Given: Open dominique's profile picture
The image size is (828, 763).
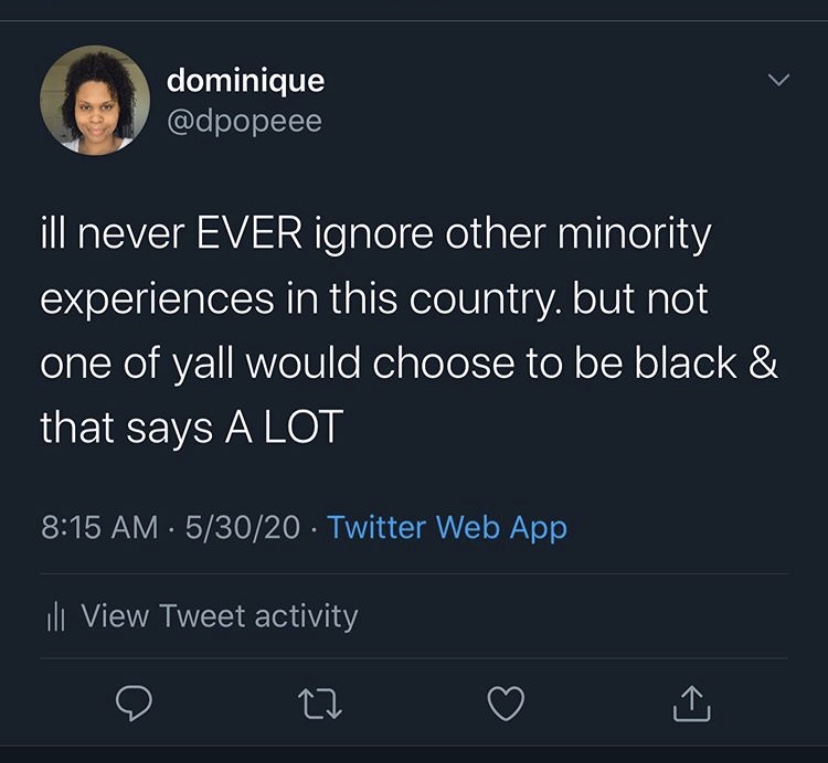Looking at the screenshot, I should (x=94, y=100).
